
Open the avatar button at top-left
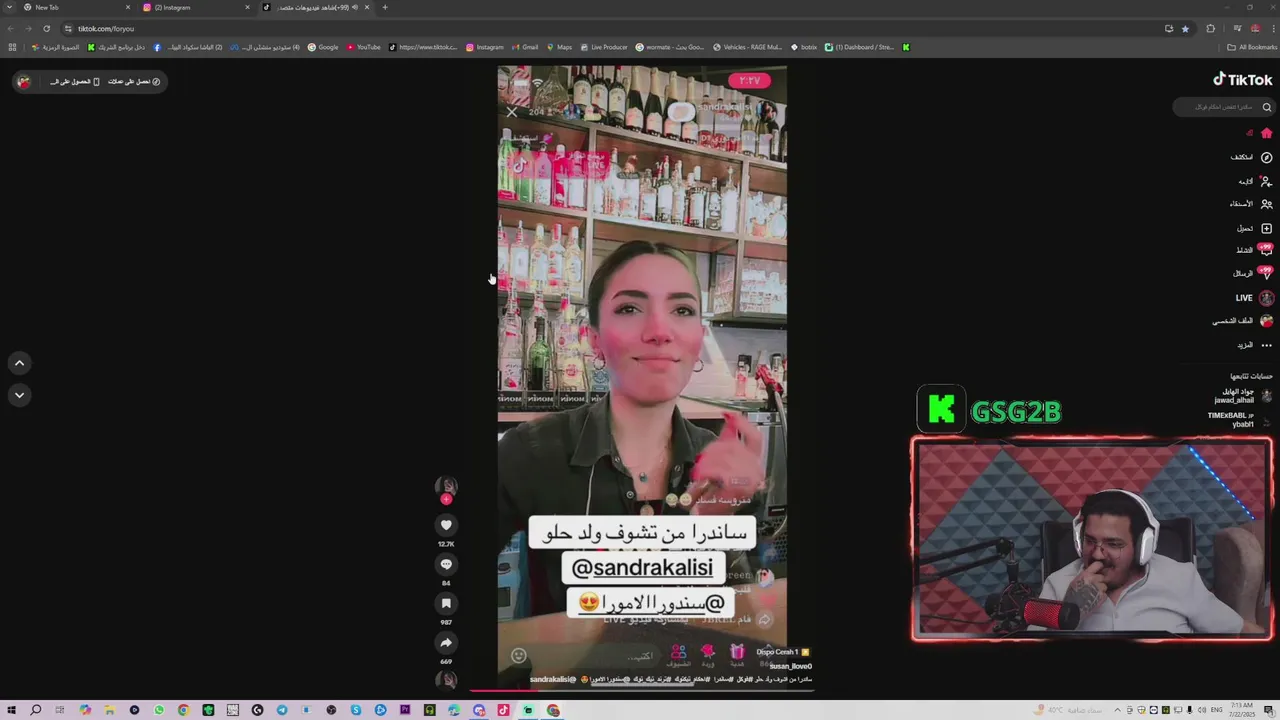[x=25, y=82]
